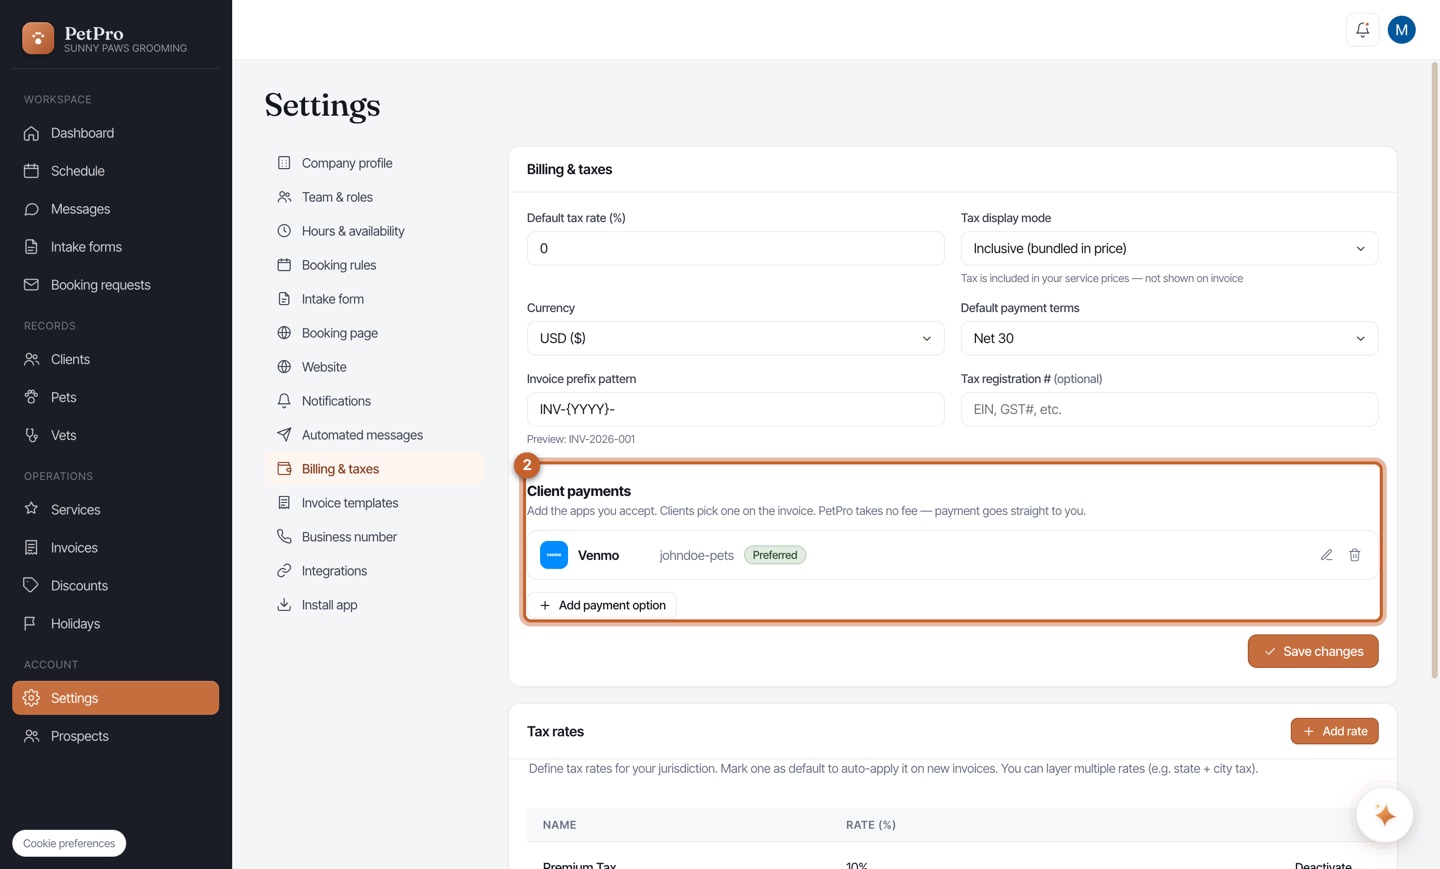Open the user avatar M menu
The height and width of the screenshot is (869, 1440).
[1401, 30]
